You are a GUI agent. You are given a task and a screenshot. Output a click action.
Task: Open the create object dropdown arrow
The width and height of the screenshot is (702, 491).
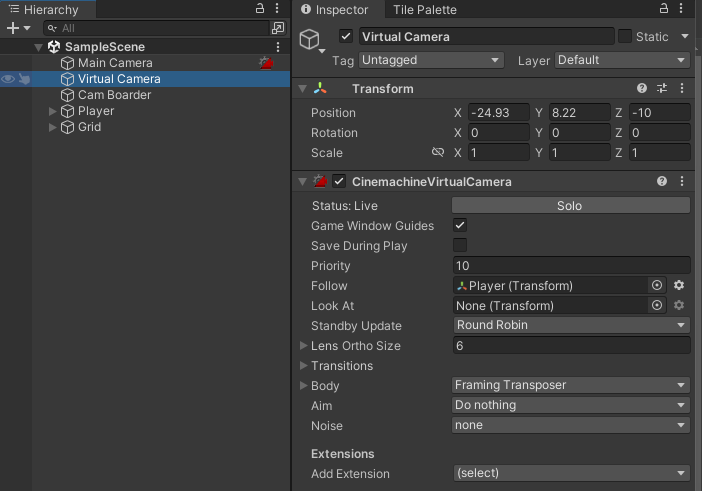tap(27, 28)
